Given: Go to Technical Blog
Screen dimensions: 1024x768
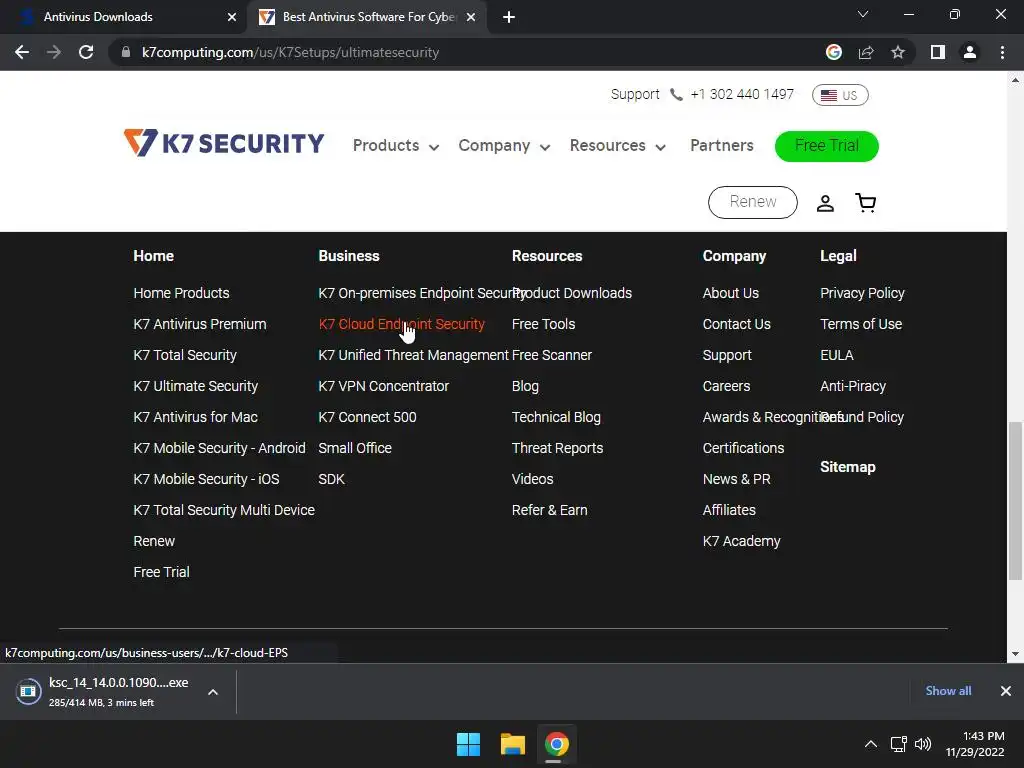Looking at the screenshot, I should tap(556, 417).
